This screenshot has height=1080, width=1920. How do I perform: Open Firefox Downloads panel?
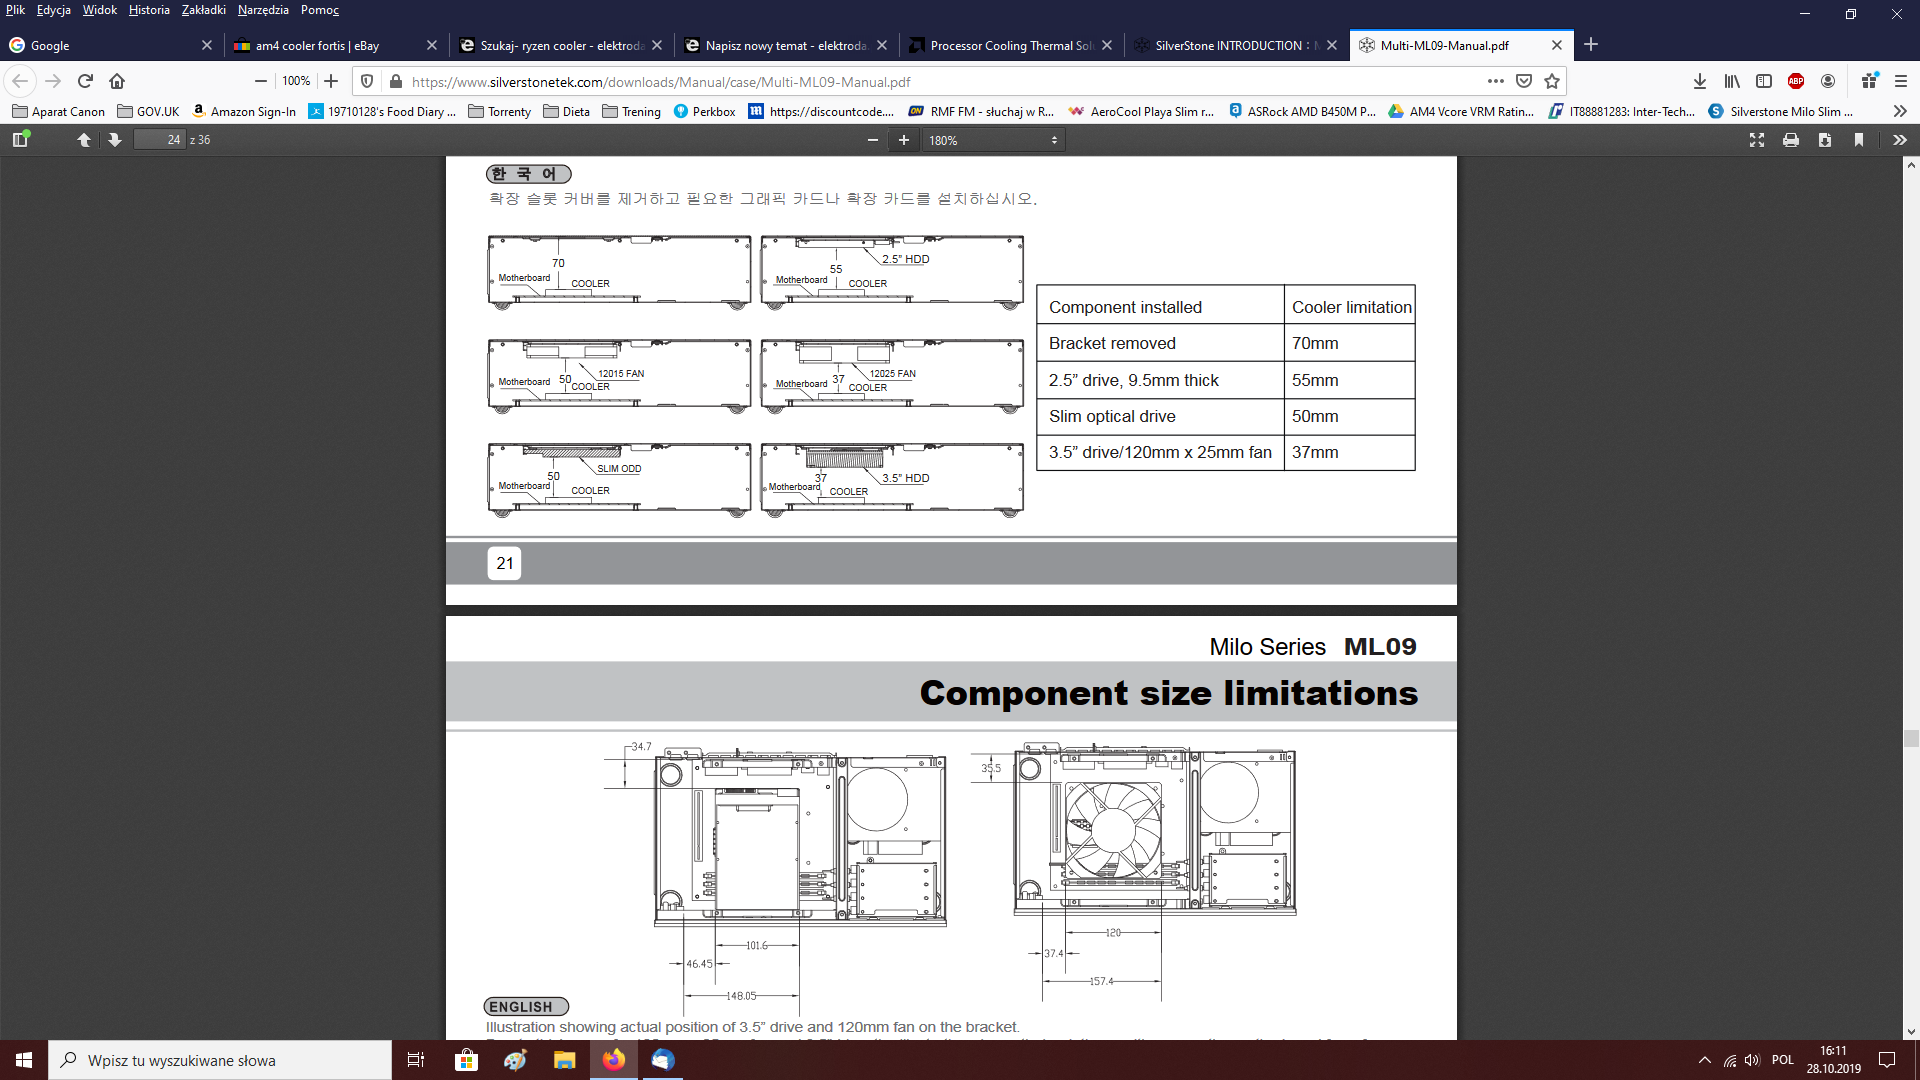[1700, 81]
